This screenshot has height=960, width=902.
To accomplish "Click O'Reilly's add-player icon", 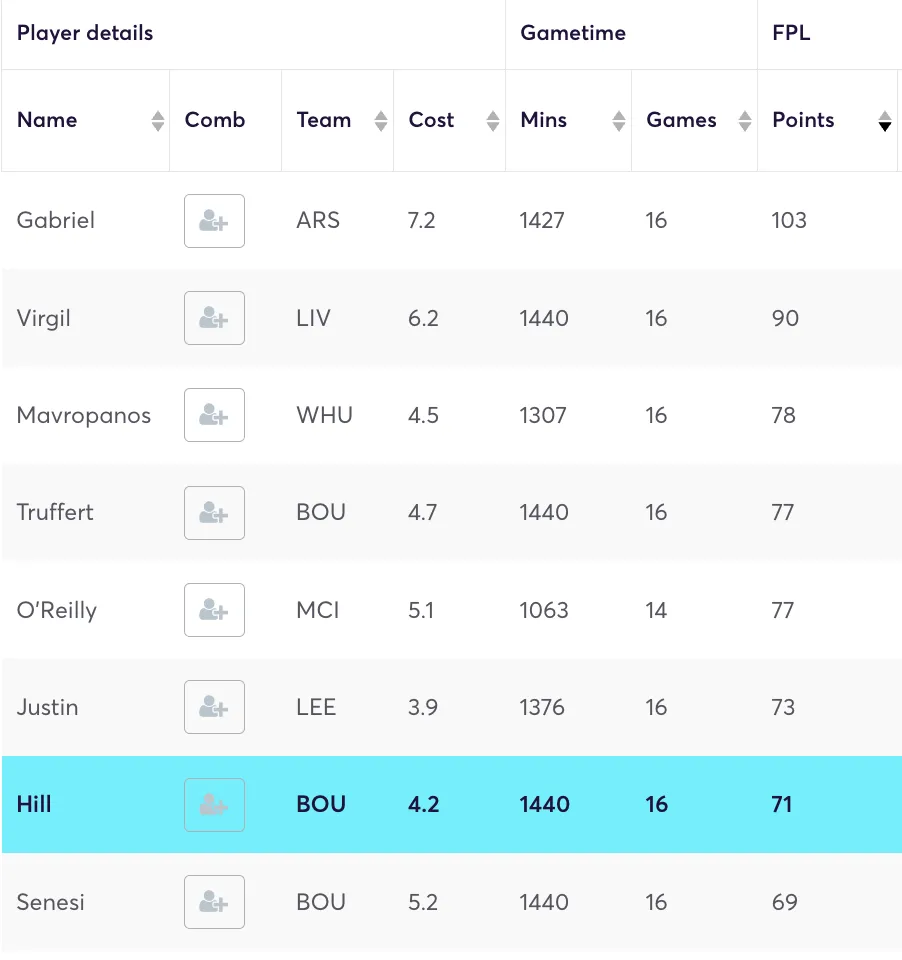I will (x=214, y=610).
